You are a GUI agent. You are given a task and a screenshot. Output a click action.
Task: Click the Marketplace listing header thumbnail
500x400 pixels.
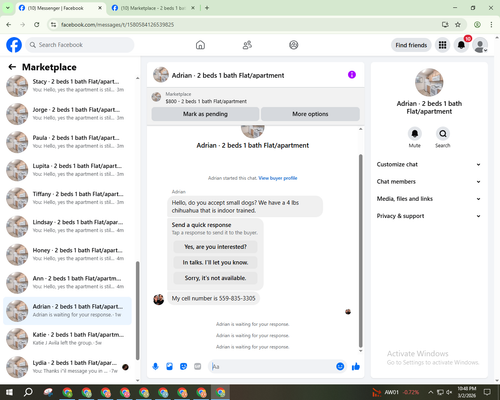click(x=156, y=97)
